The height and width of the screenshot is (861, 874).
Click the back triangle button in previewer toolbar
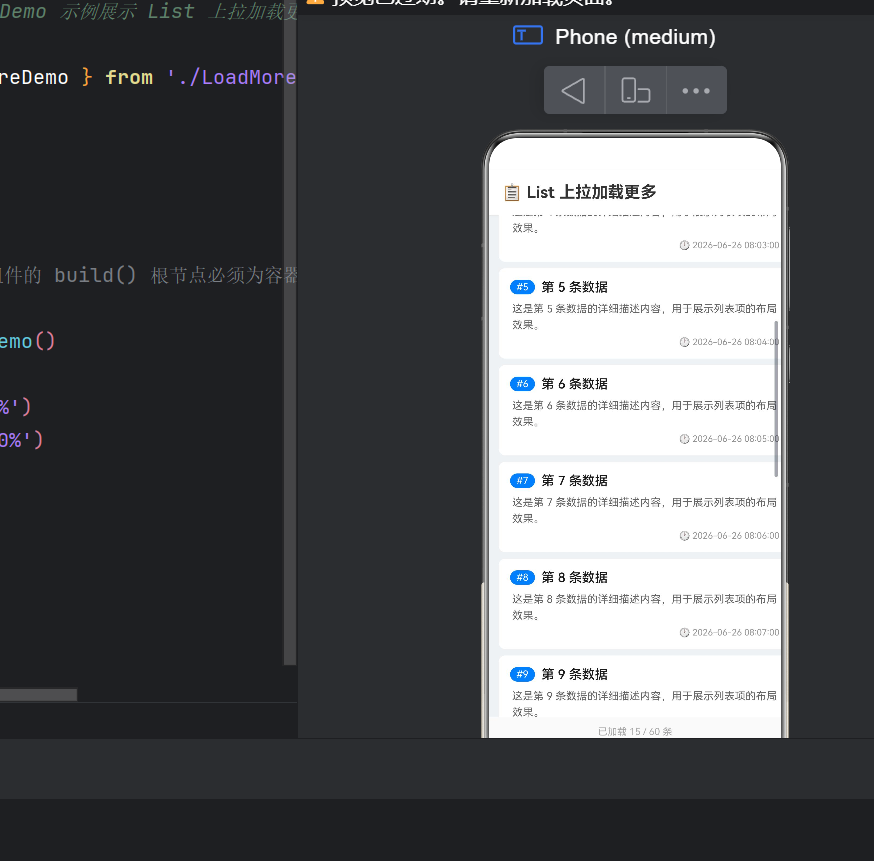pos(574,90)
